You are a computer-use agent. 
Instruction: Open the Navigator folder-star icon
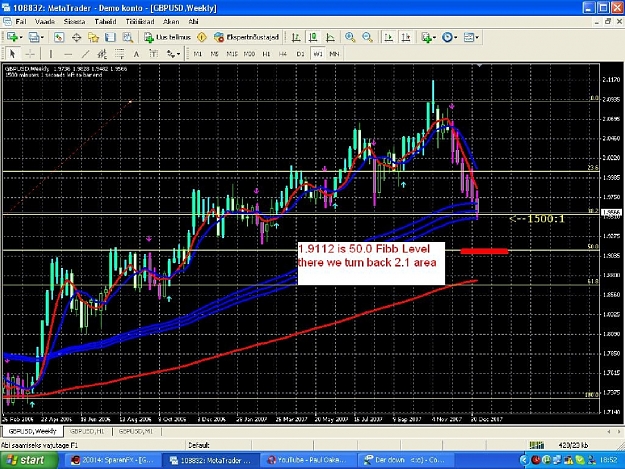point(93,37)
